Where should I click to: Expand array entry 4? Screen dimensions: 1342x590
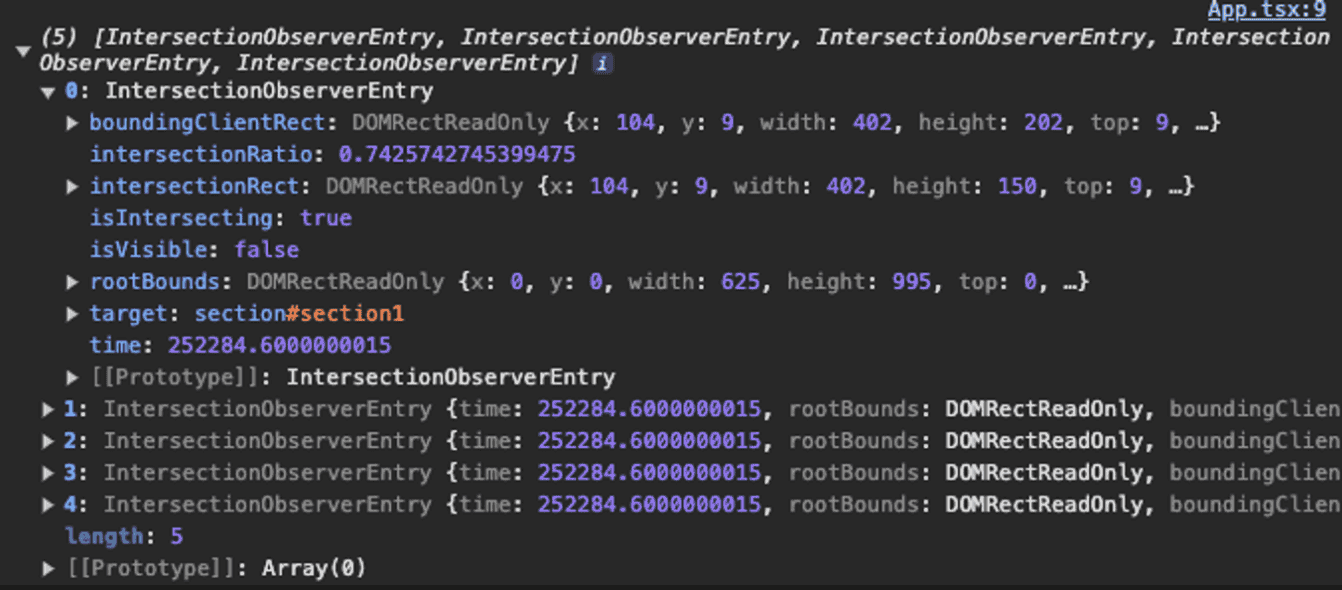[47, 505]
